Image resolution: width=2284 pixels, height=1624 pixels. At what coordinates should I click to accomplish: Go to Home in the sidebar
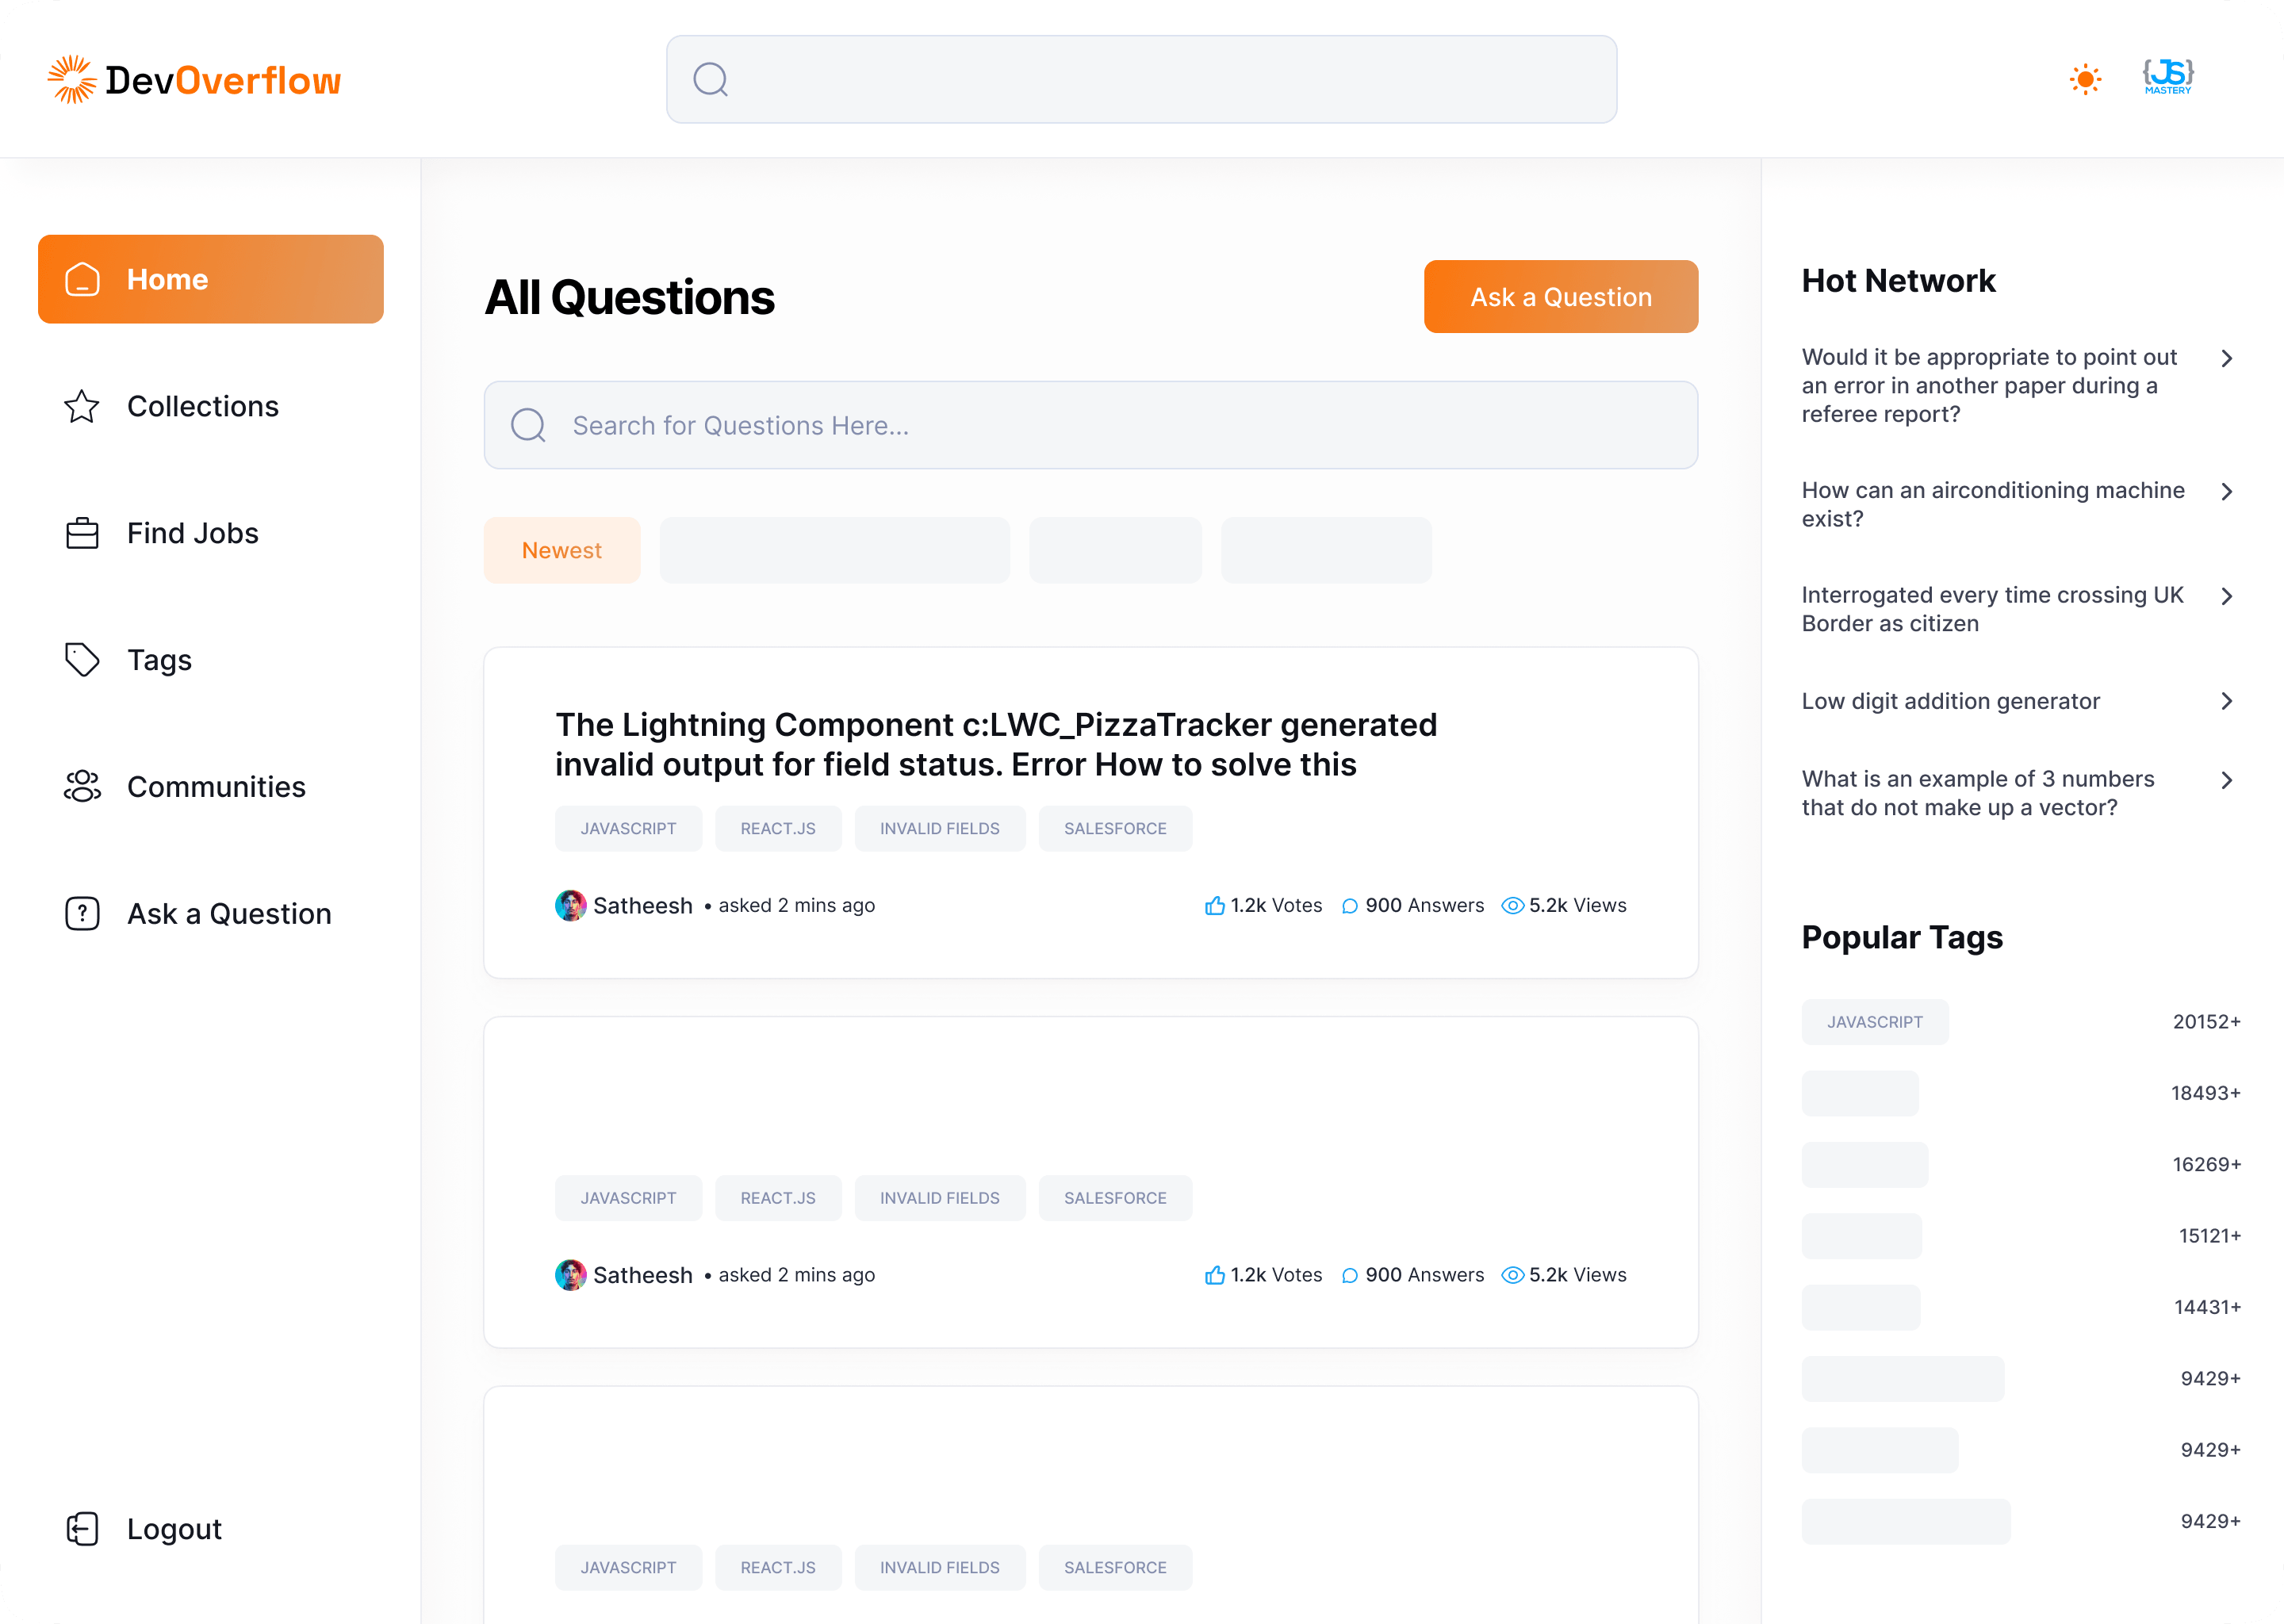tap(211, 279)
